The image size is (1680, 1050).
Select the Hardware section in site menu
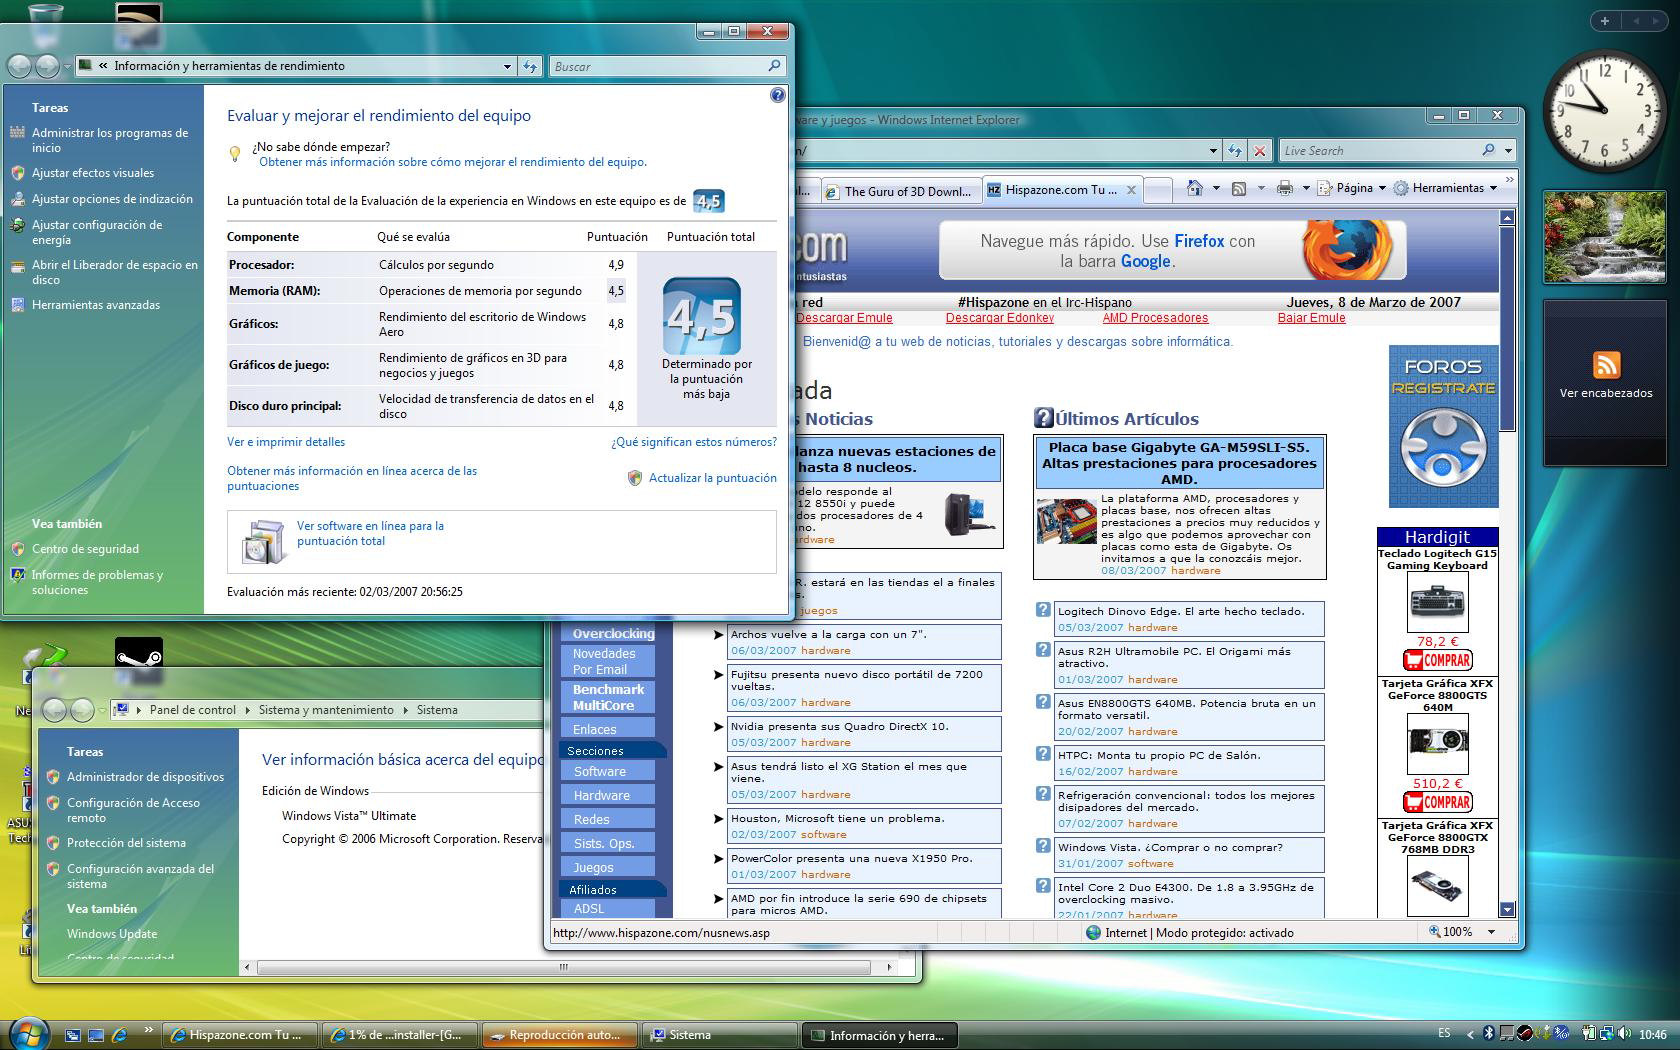(x=602, y=795)
